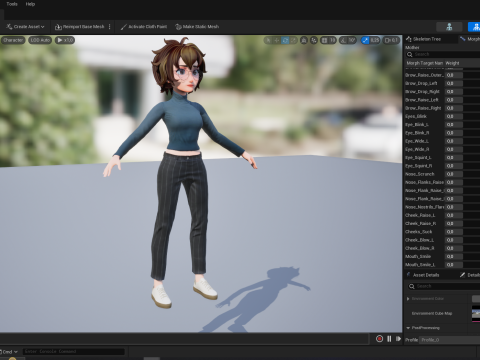Viewport: 480px width, 360px height.
Task: Activate Cloth Paint tool
Action: click(x=144, y=27)
